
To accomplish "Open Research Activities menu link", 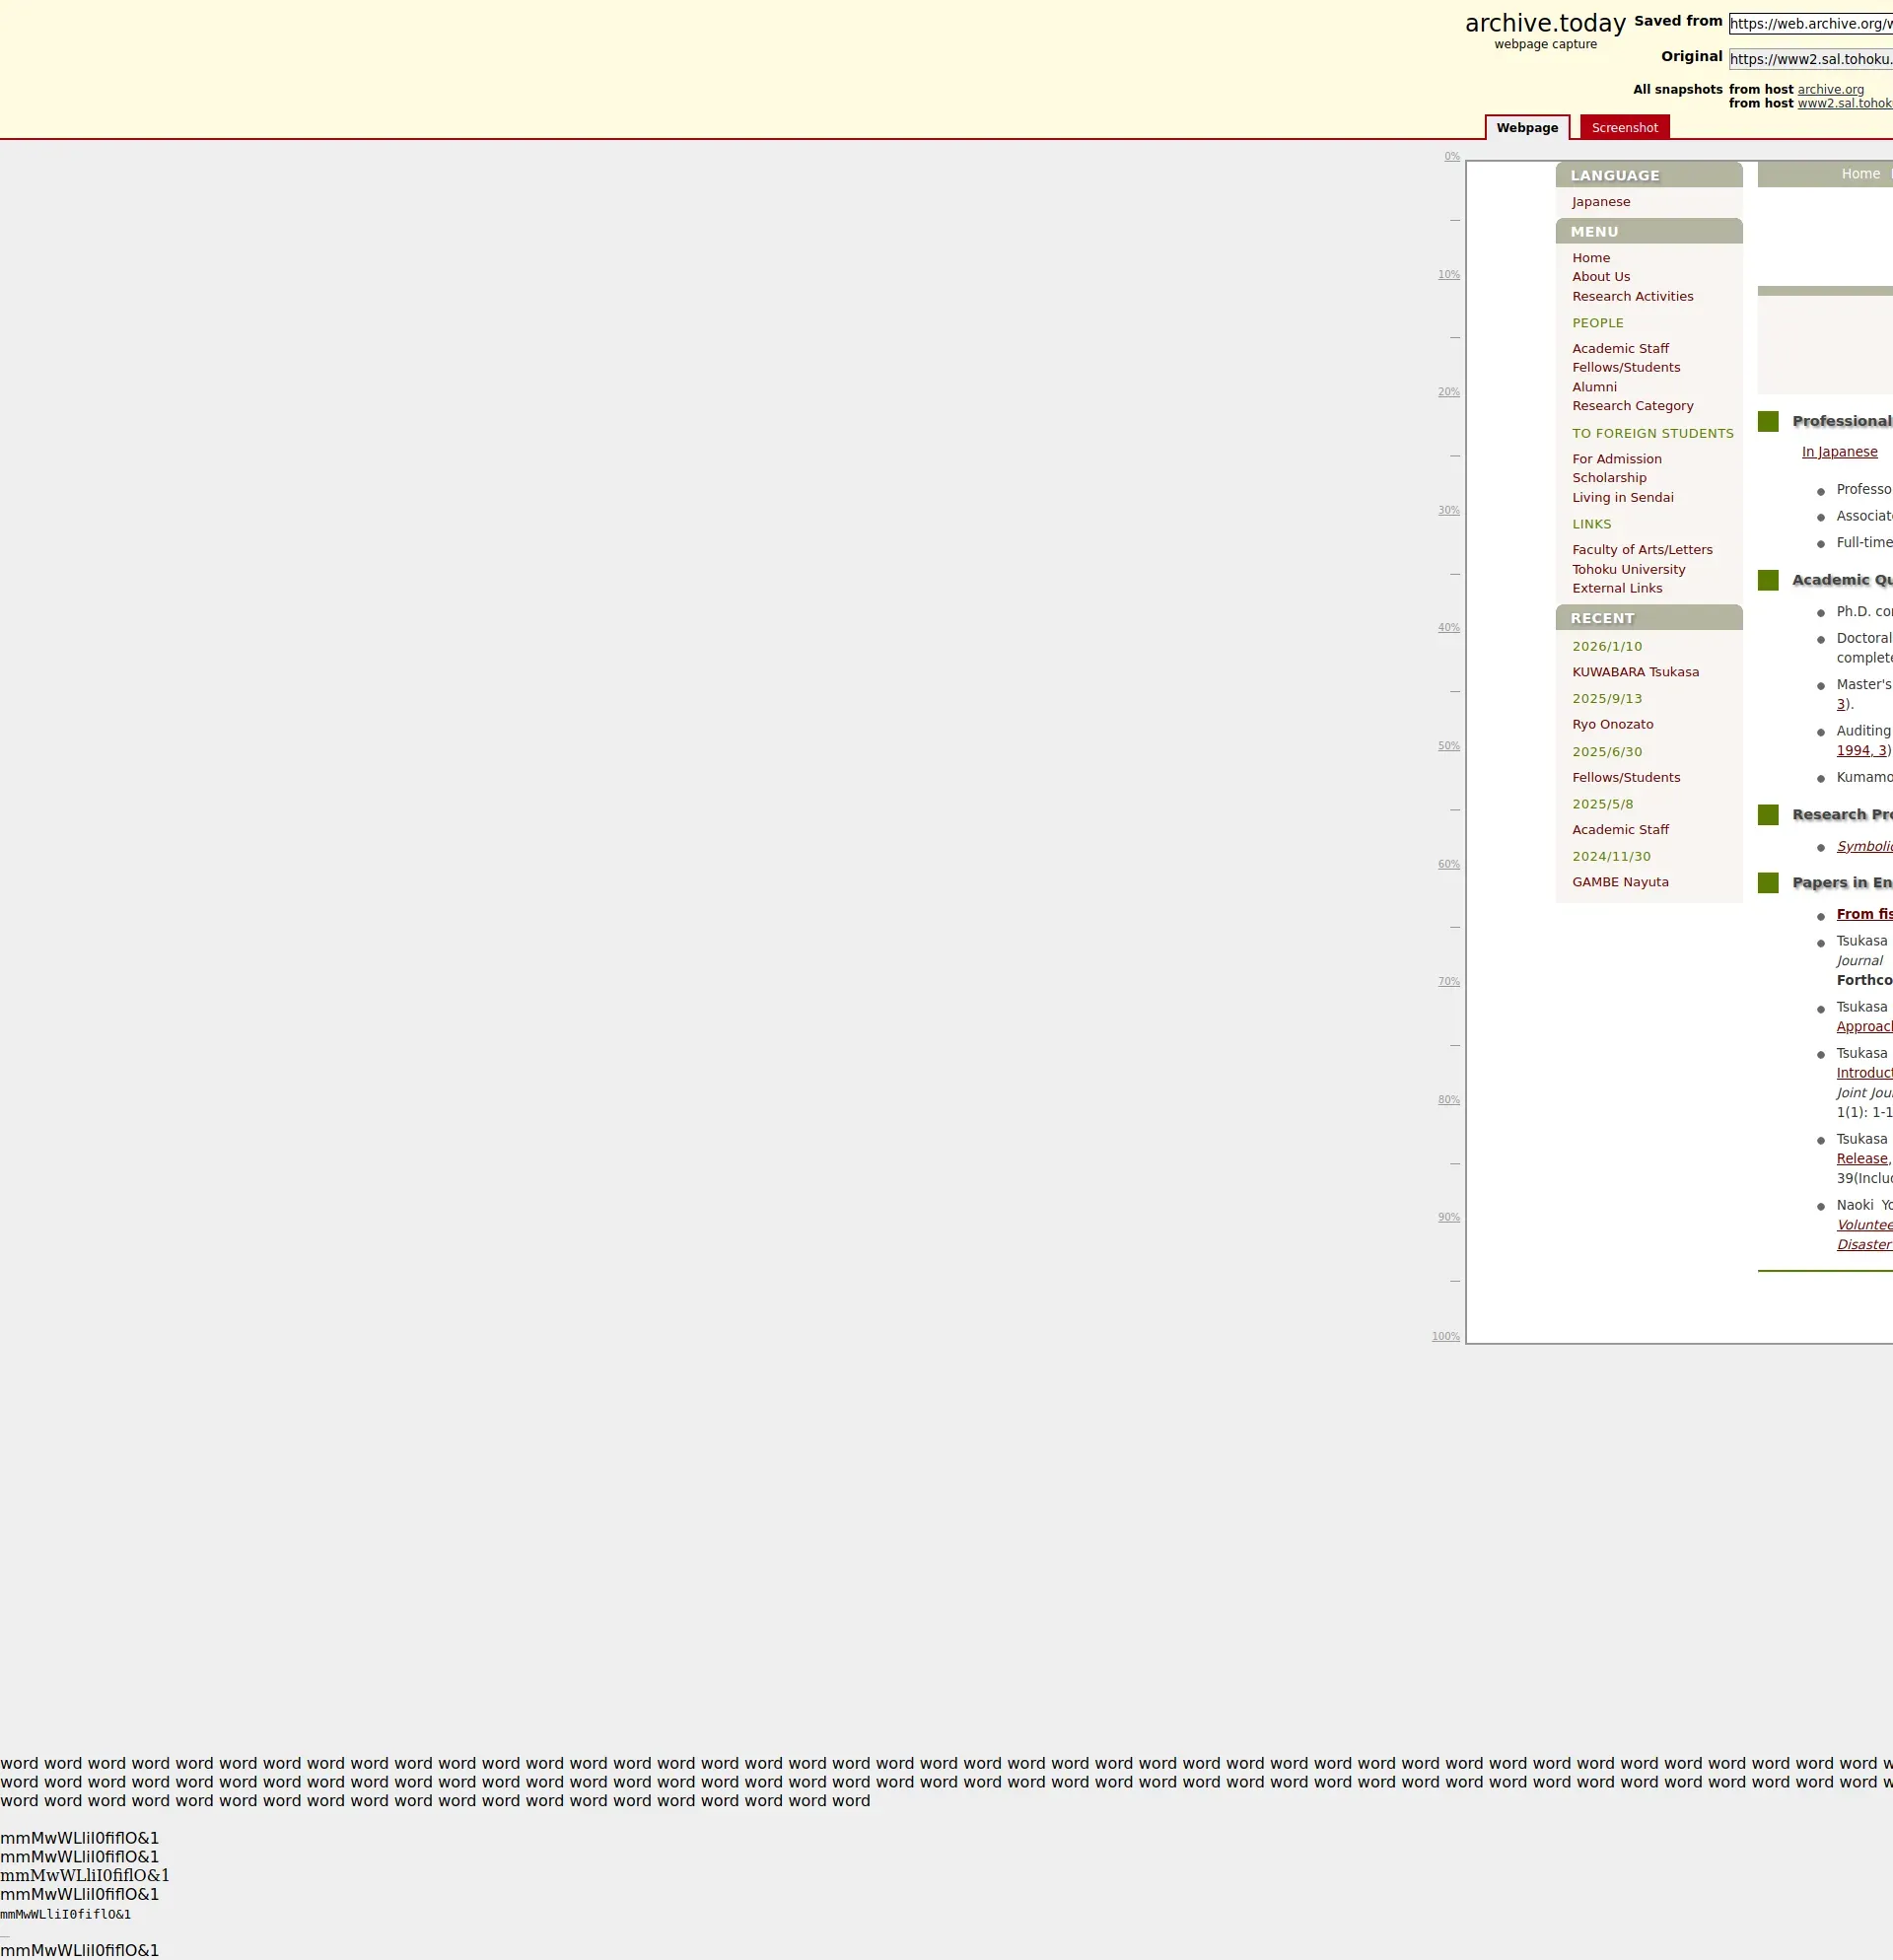I will (x=1632, y=296).
